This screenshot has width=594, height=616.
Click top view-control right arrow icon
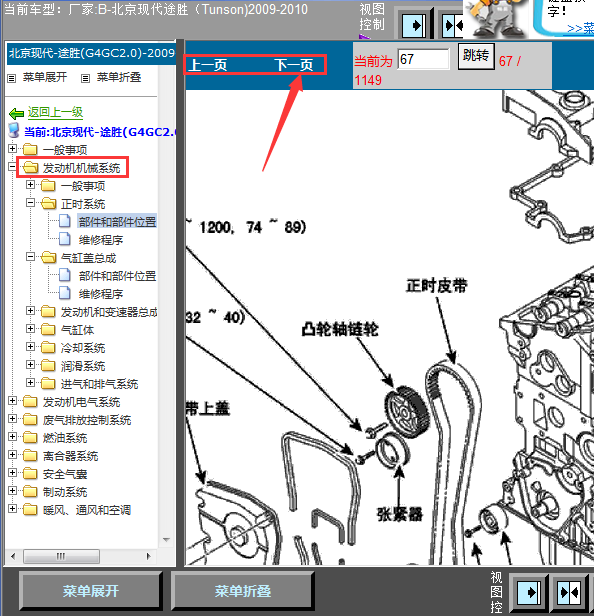click(416, 25)
